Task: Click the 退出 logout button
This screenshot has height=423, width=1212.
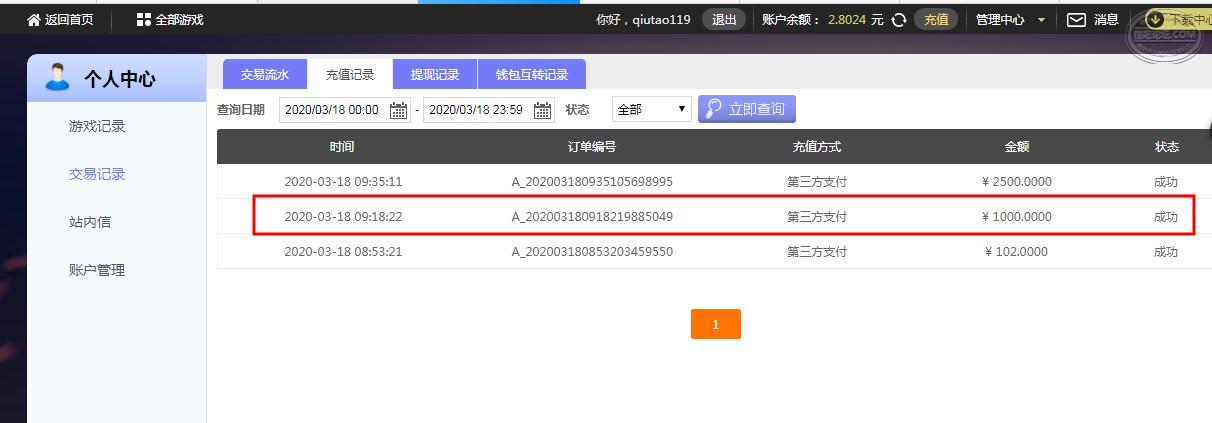Action: 723,20
